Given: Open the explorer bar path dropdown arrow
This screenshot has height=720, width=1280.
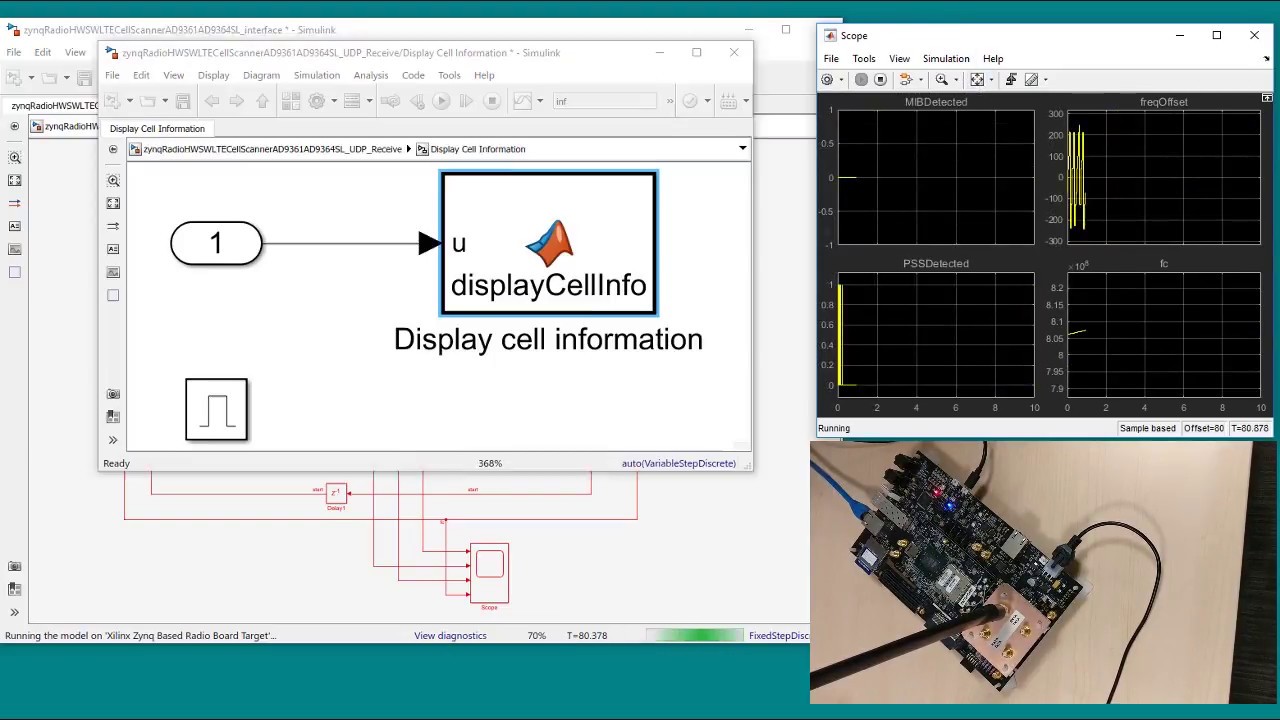Looking at the screenshot, I should tap(742, 149).
